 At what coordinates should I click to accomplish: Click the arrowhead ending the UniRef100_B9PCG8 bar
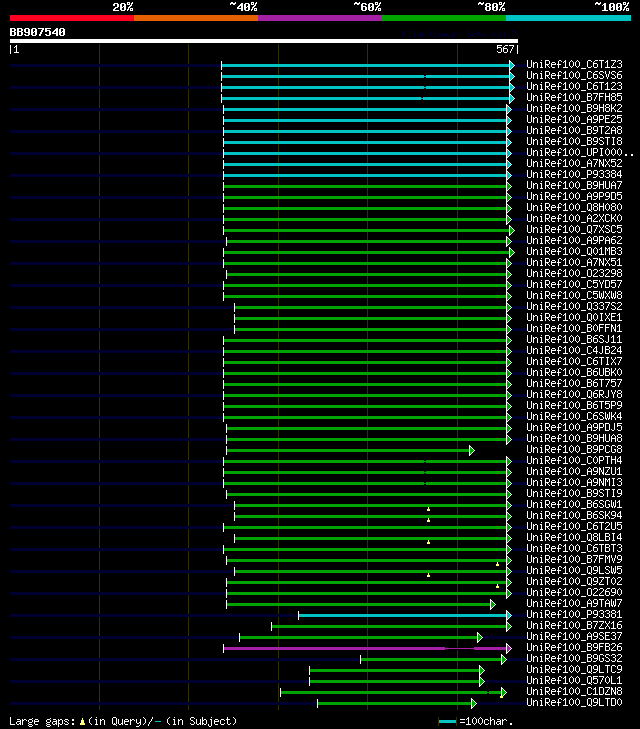coord(472,451)
